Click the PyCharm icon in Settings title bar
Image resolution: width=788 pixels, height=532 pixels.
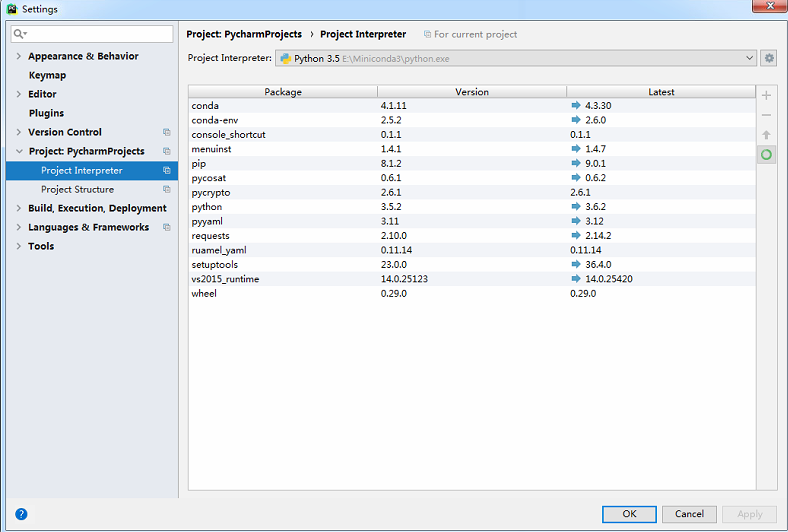tap(12, 9)
